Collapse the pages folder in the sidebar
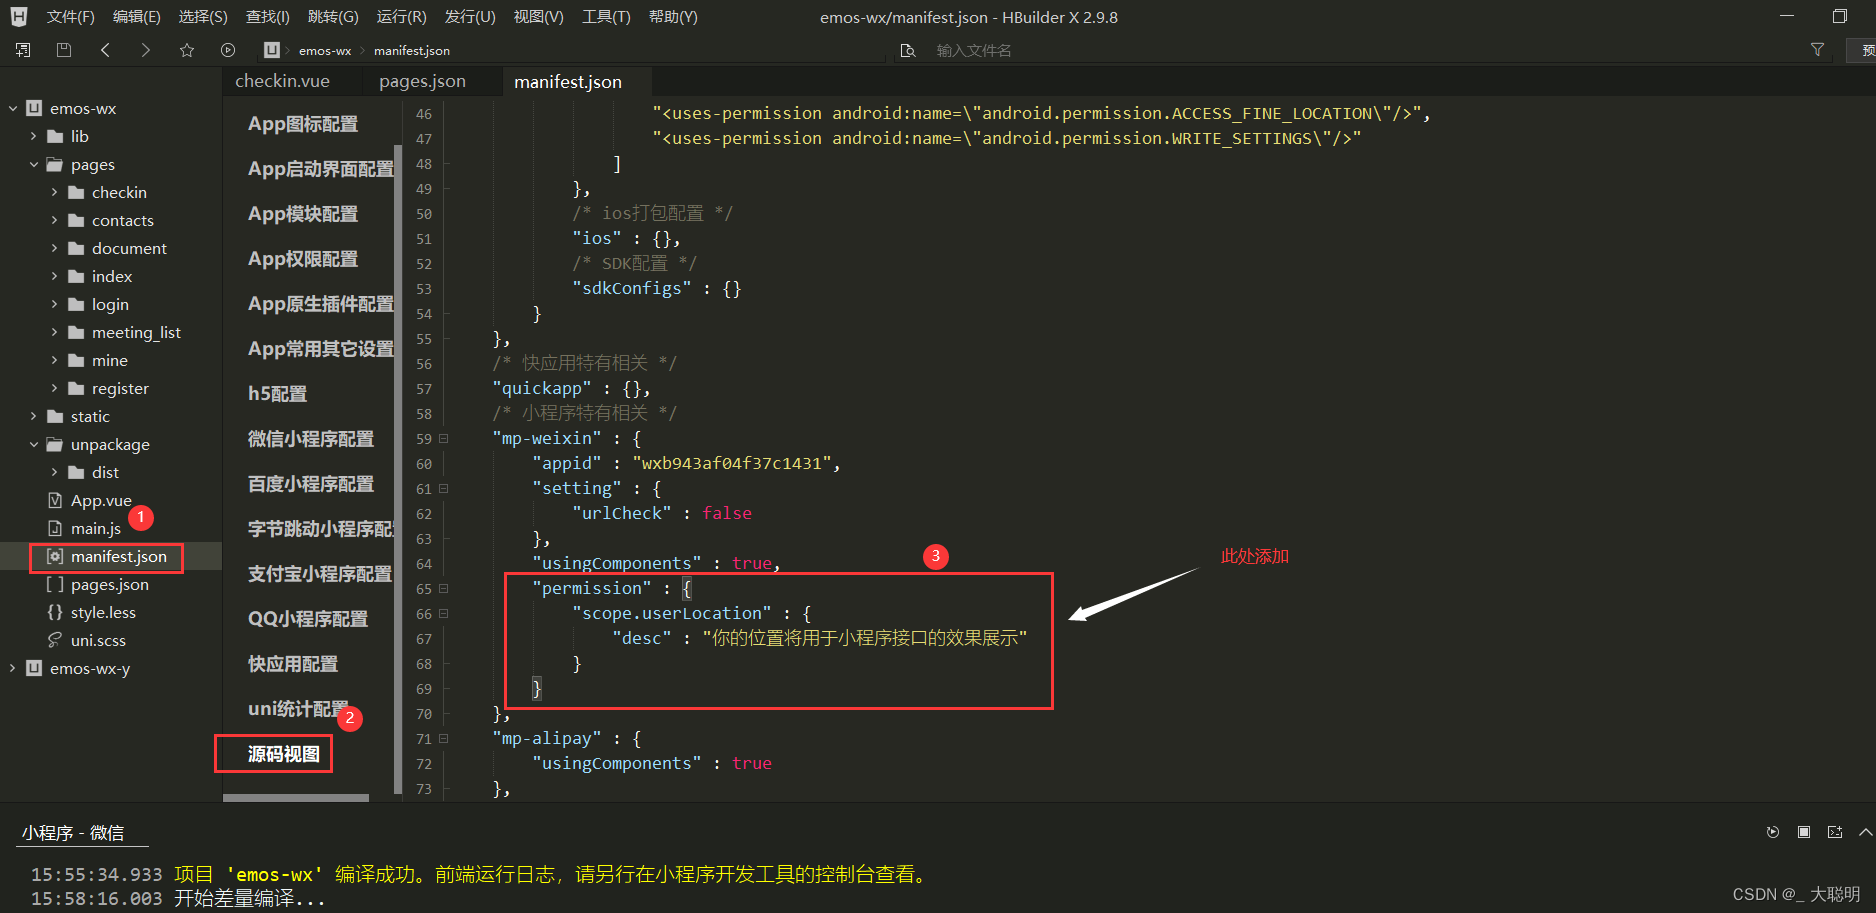This screenshot has width=1876, height=913. 33,164
